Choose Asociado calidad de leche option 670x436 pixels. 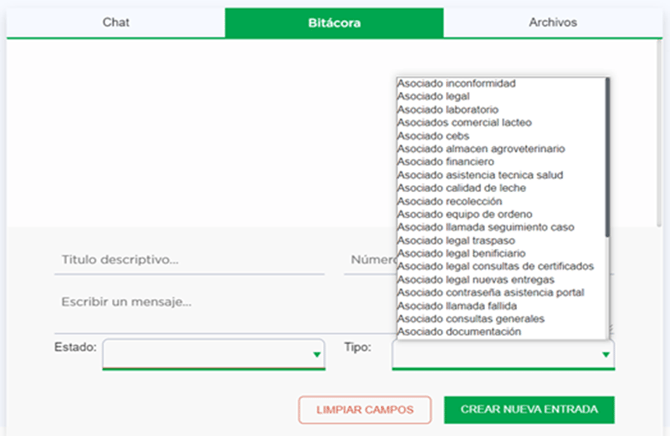pyautogui.click(x=461, y=187)
